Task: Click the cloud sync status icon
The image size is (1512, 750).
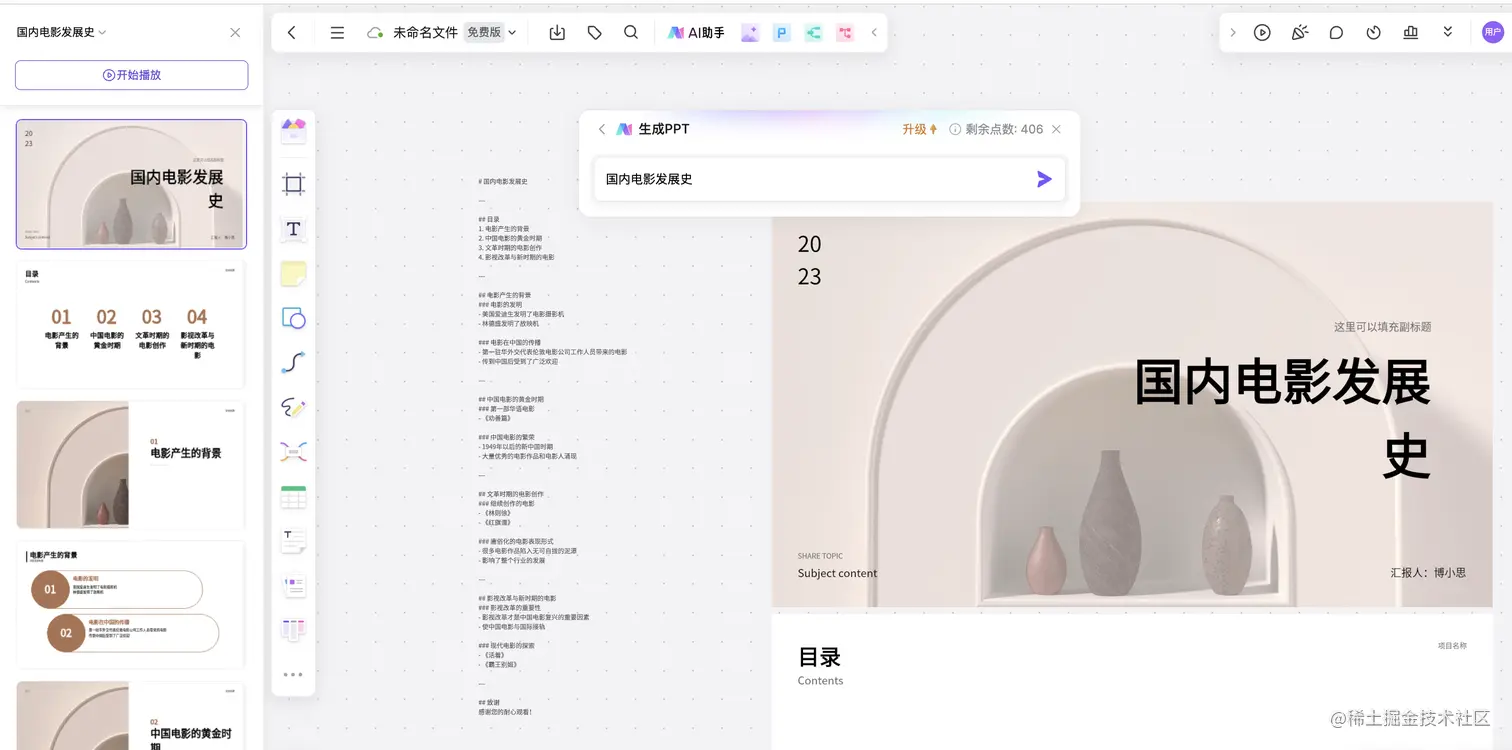Action: pyautogui.click(x=375, y=32)
